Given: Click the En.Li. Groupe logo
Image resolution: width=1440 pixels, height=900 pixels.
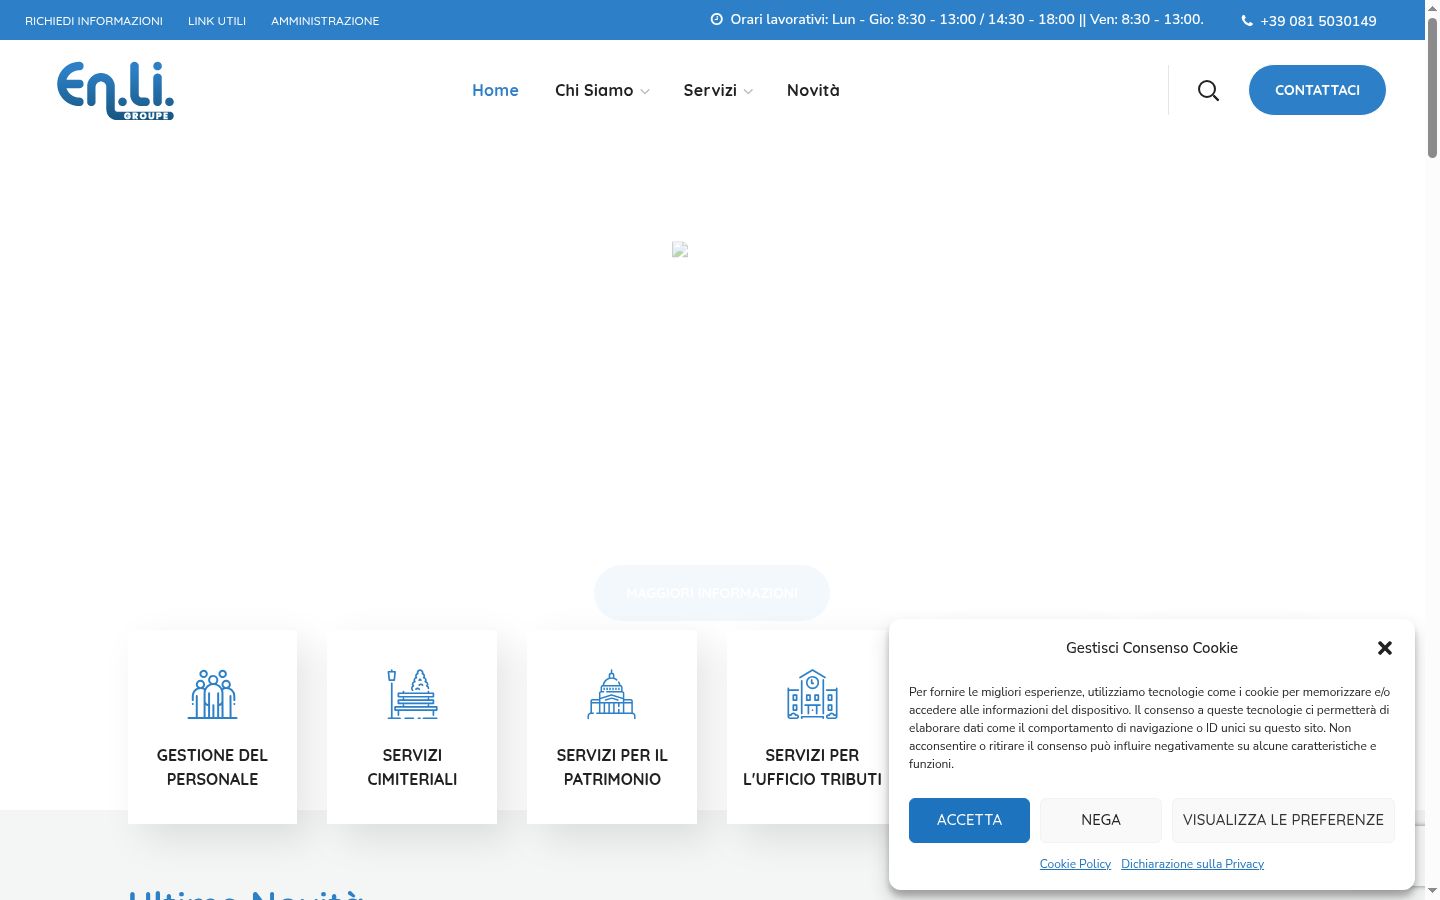Looking at the screenshot, I should (x=115, y=91).
